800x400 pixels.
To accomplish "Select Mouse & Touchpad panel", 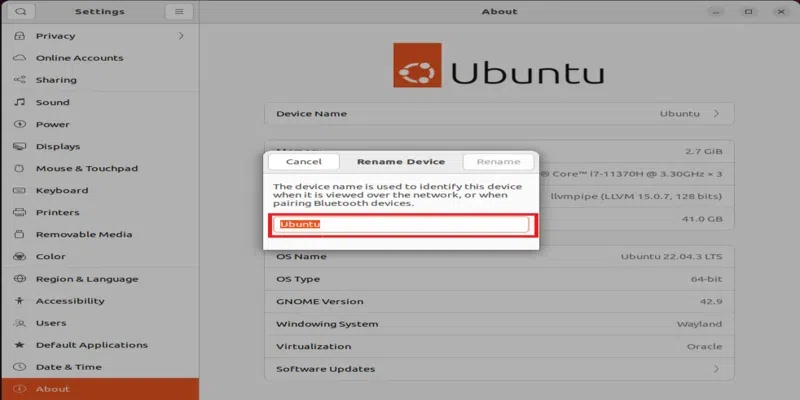I will 99,168.
